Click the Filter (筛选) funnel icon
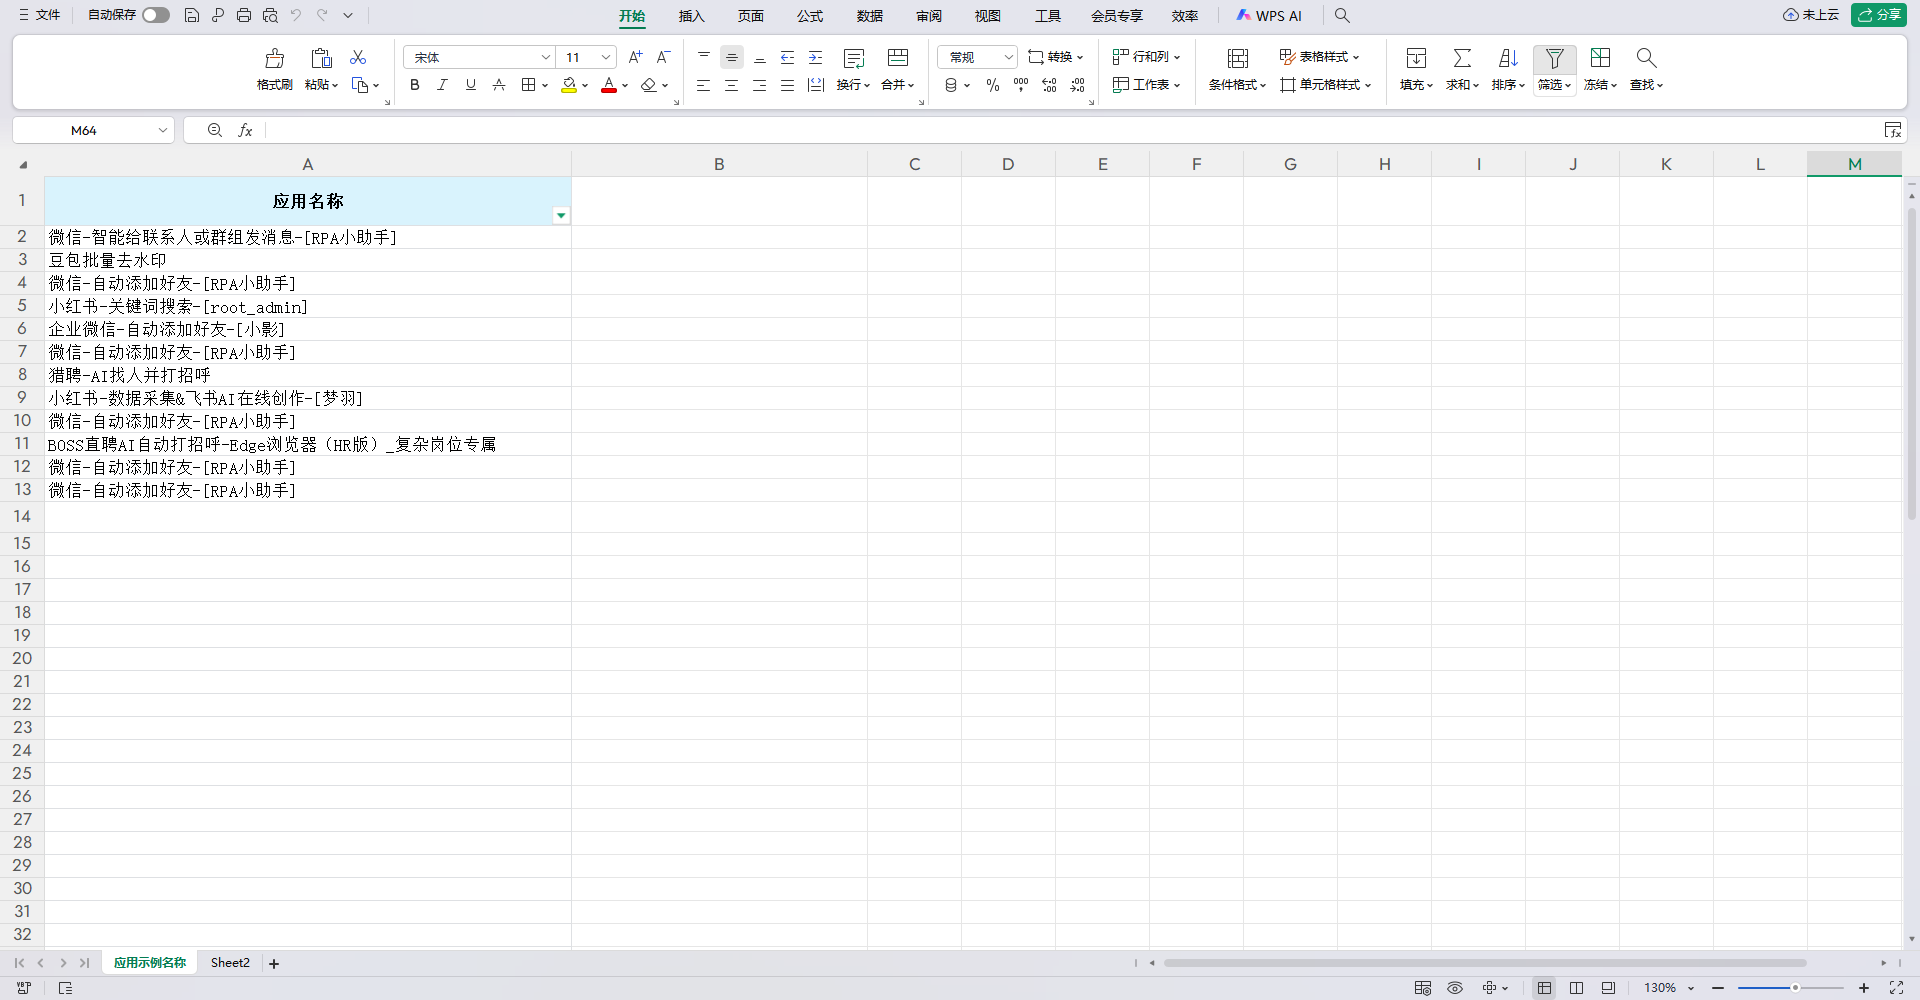The height and width of the screenshot is (1000, 1920). (1555, 58)
